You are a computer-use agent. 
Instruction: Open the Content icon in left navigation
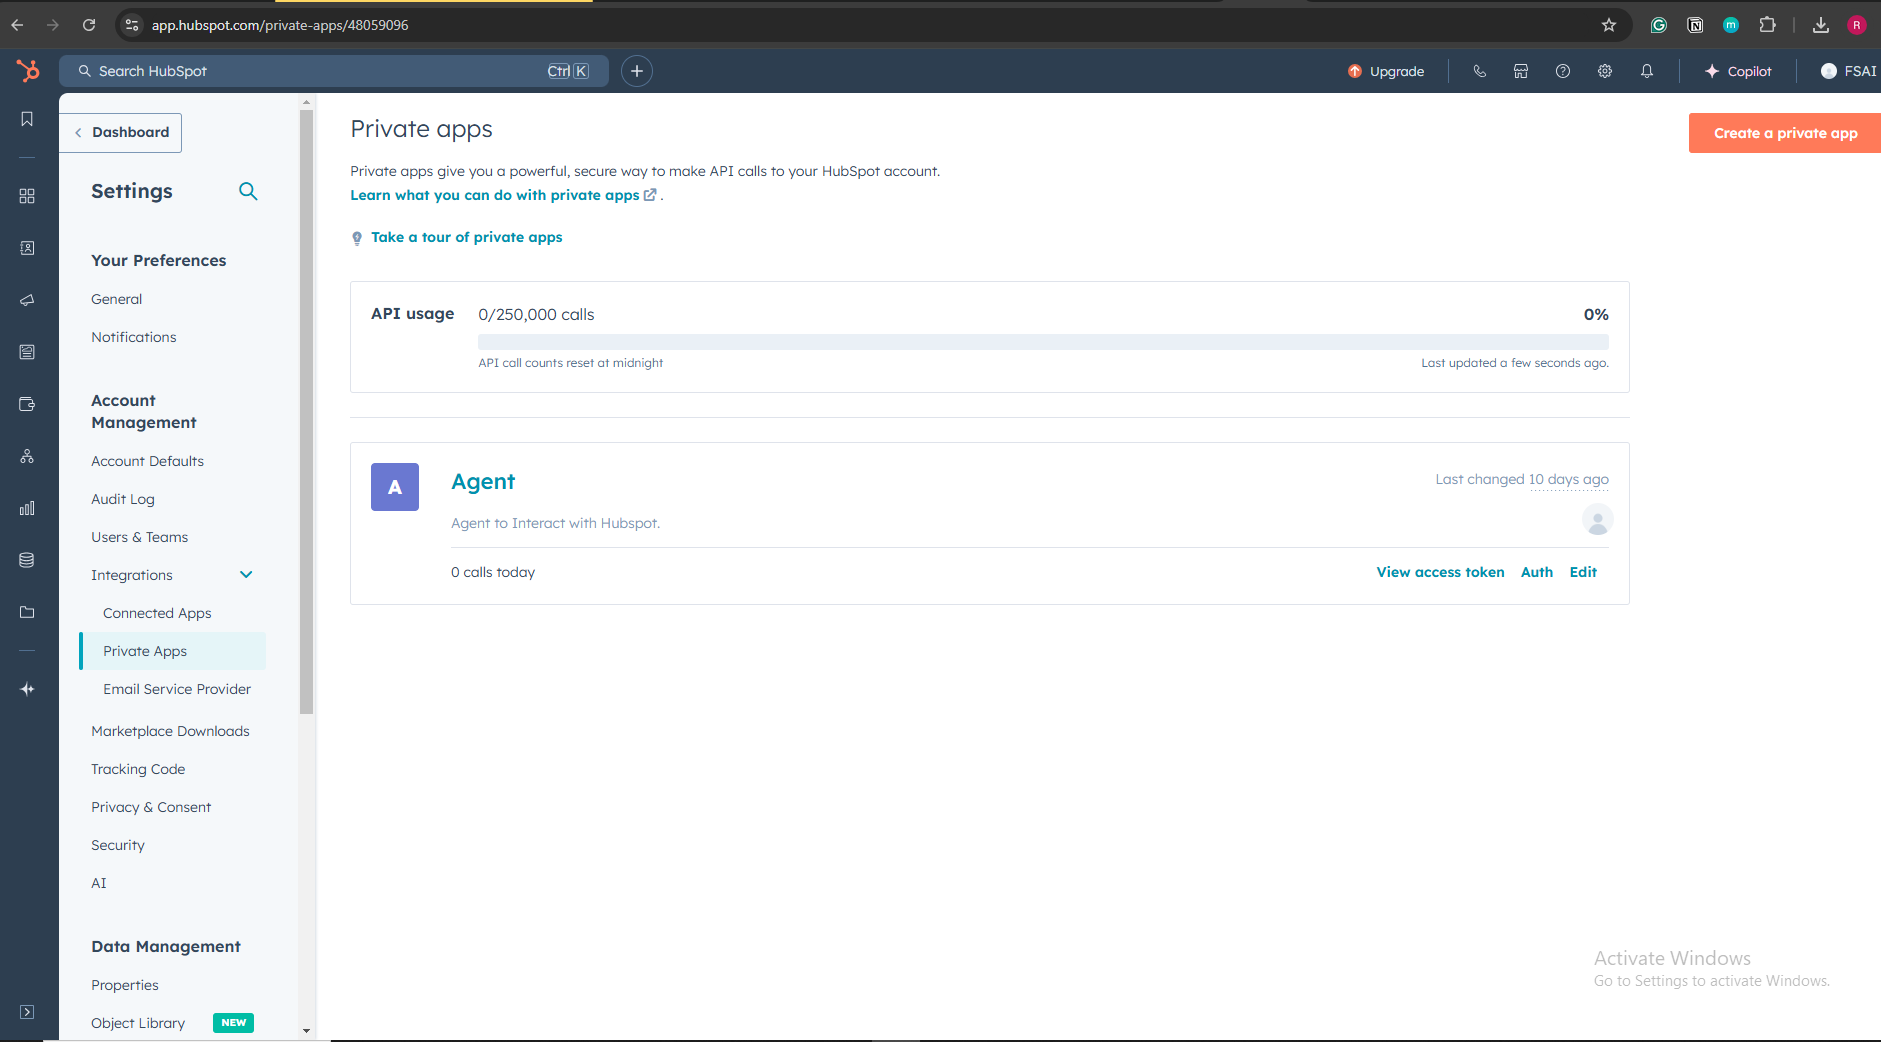point(27,352)
